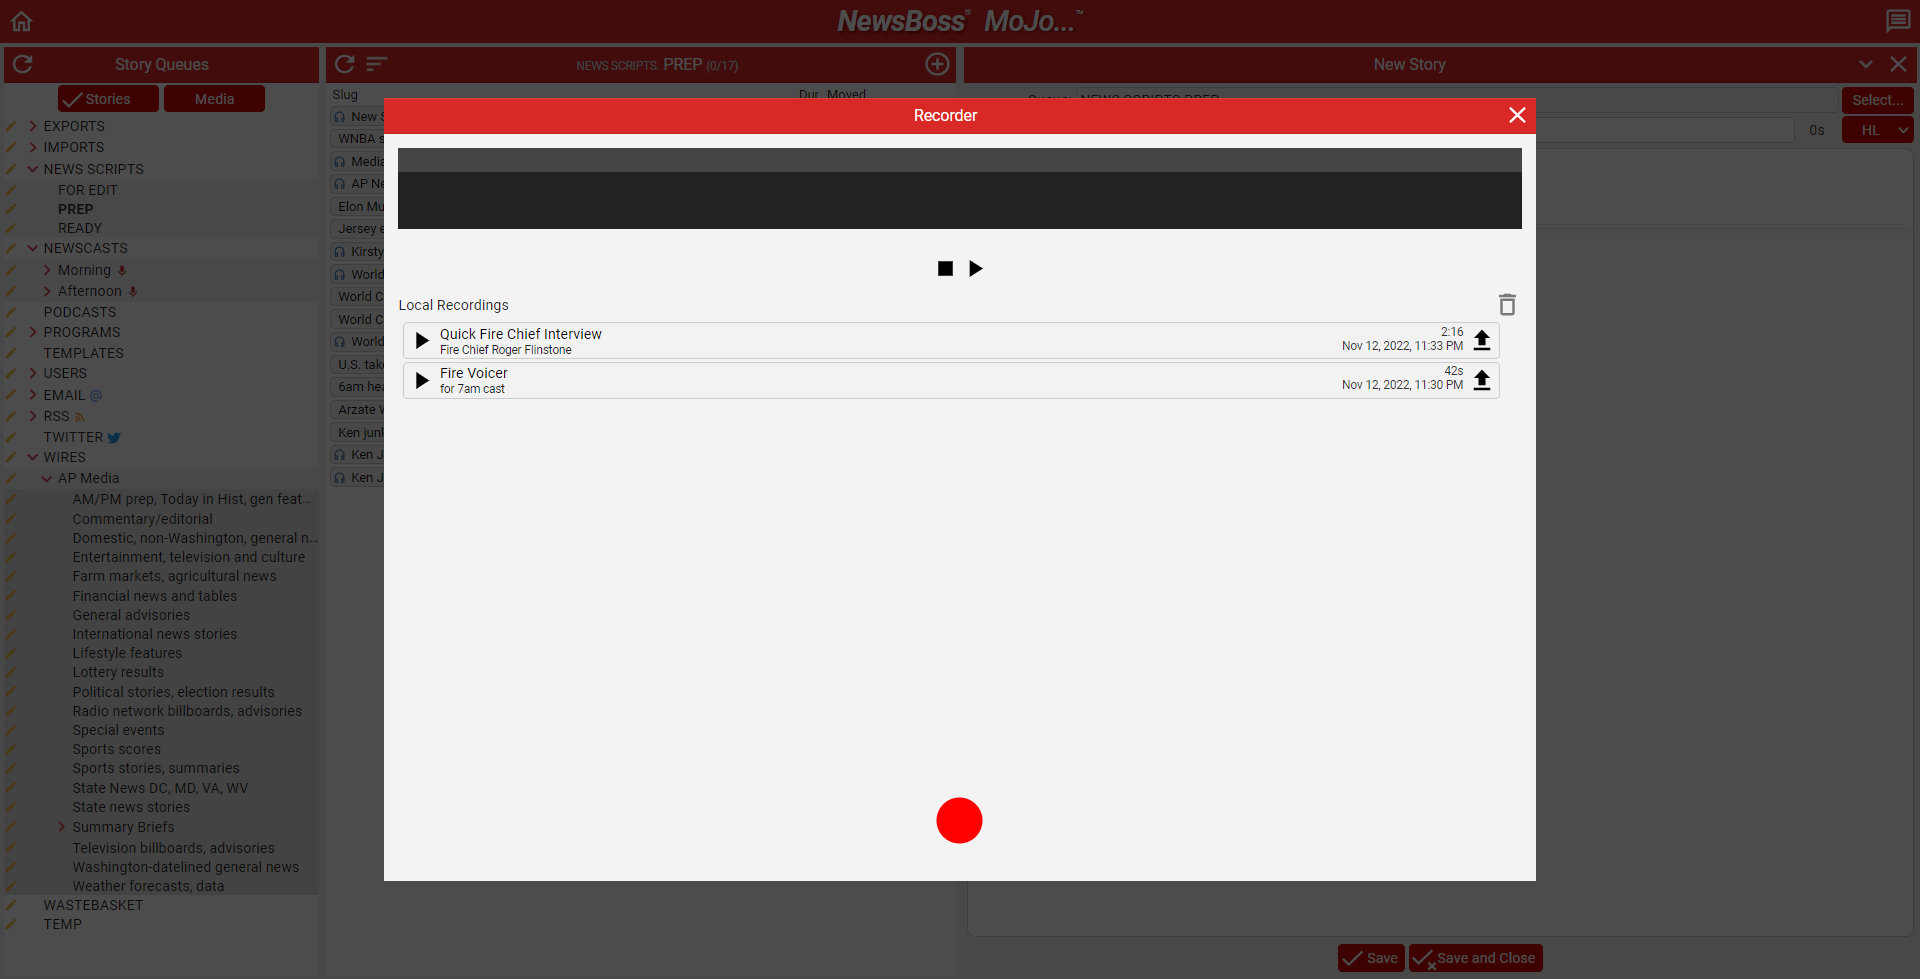This screenshot has width=1920, height=979.
Task: Stop playback in the Recorder
Action: coord(945,268)
